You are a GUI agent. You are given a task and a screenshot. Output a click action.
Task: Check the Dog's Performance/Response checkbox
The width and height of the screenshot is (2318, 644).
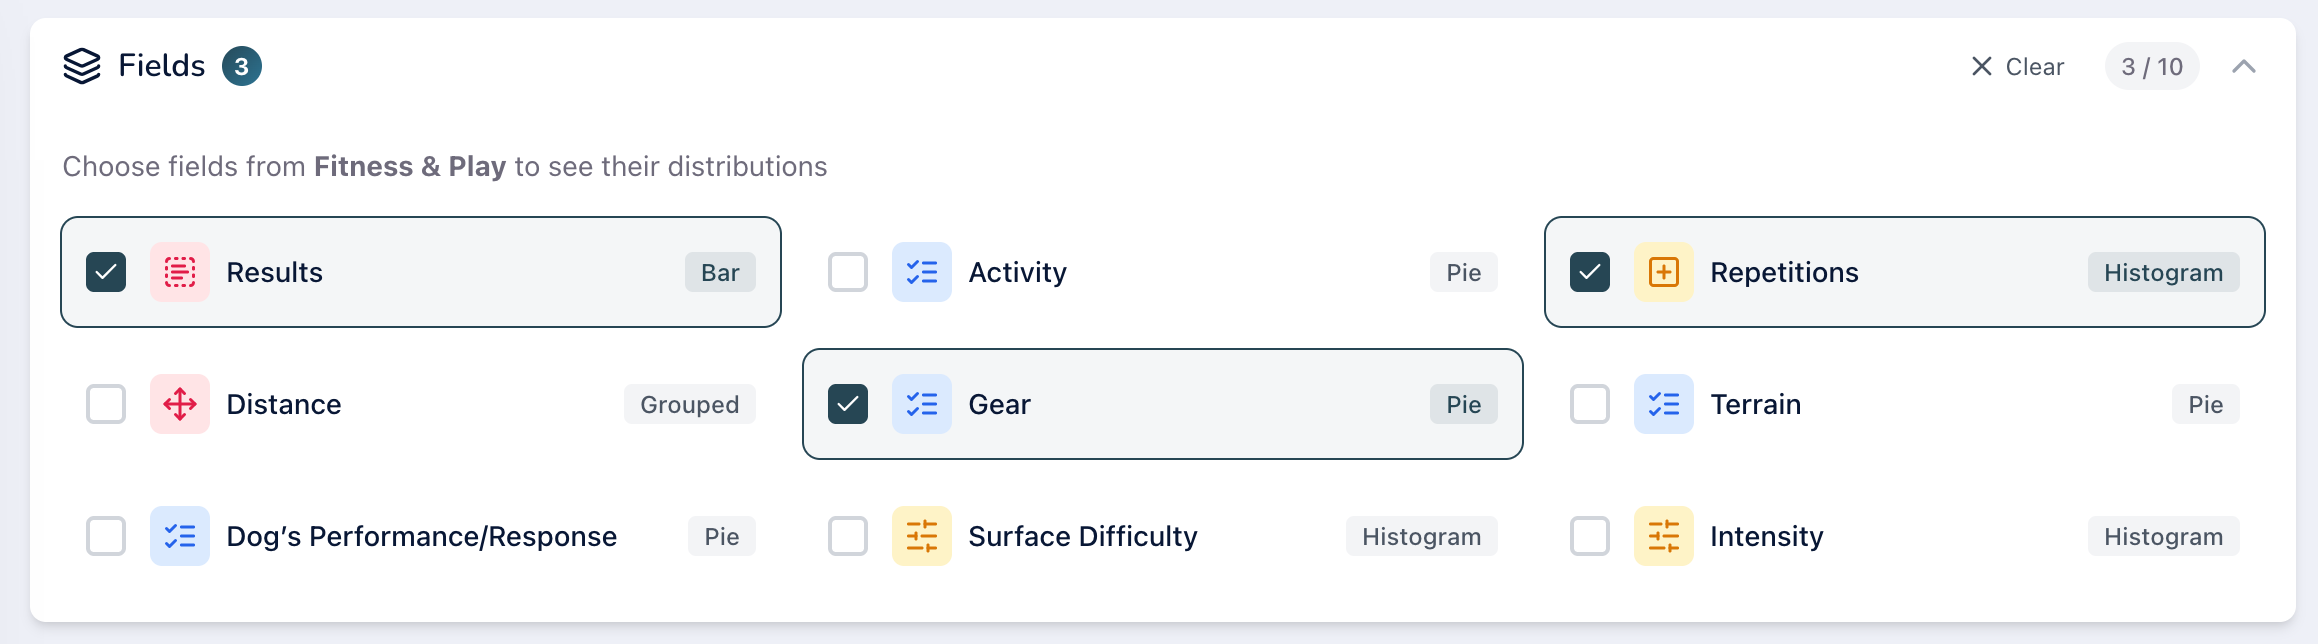(x=106, y=536)
